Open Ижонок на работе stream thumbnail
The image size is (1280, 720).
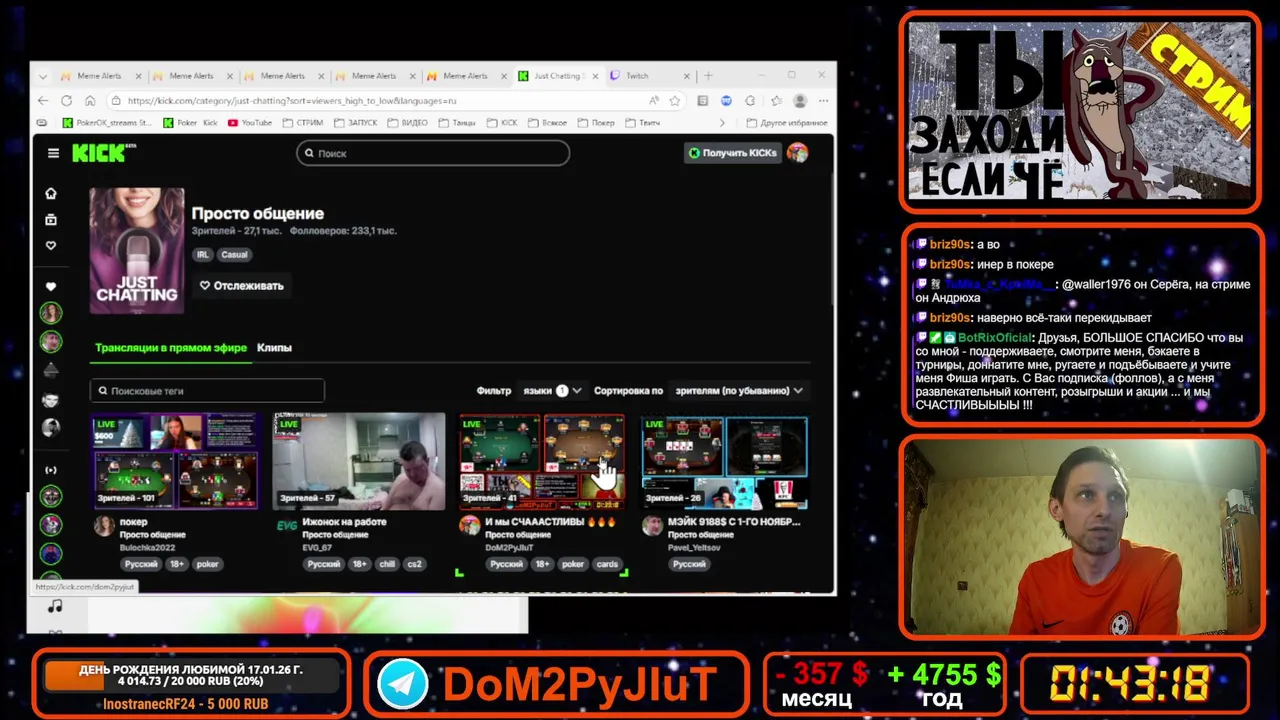tap(359, 462)
